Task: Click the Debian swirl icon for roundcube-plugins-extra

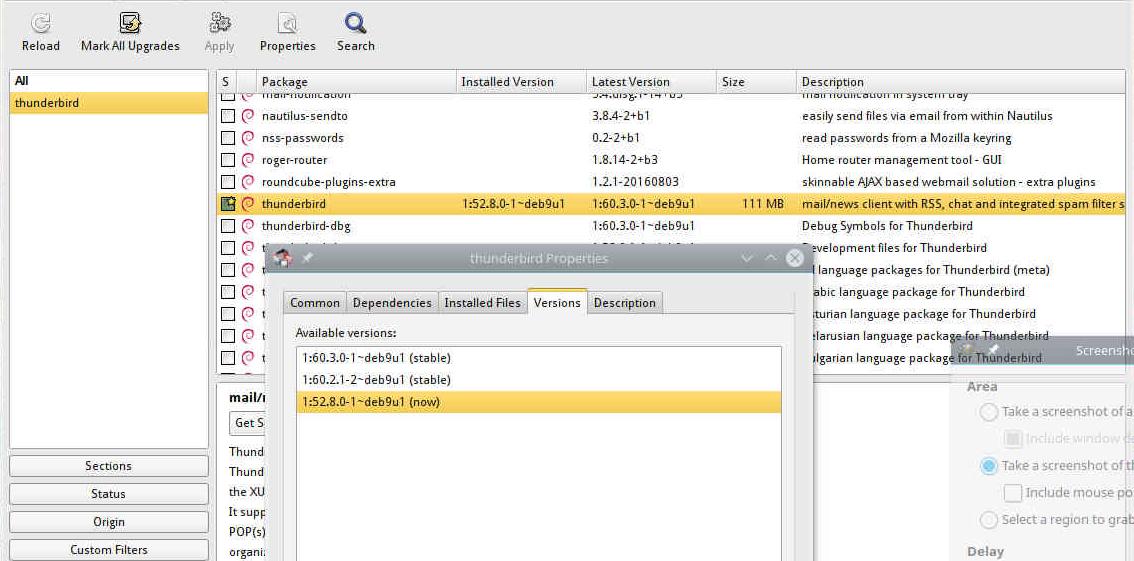Action: [x=248, y=181]
